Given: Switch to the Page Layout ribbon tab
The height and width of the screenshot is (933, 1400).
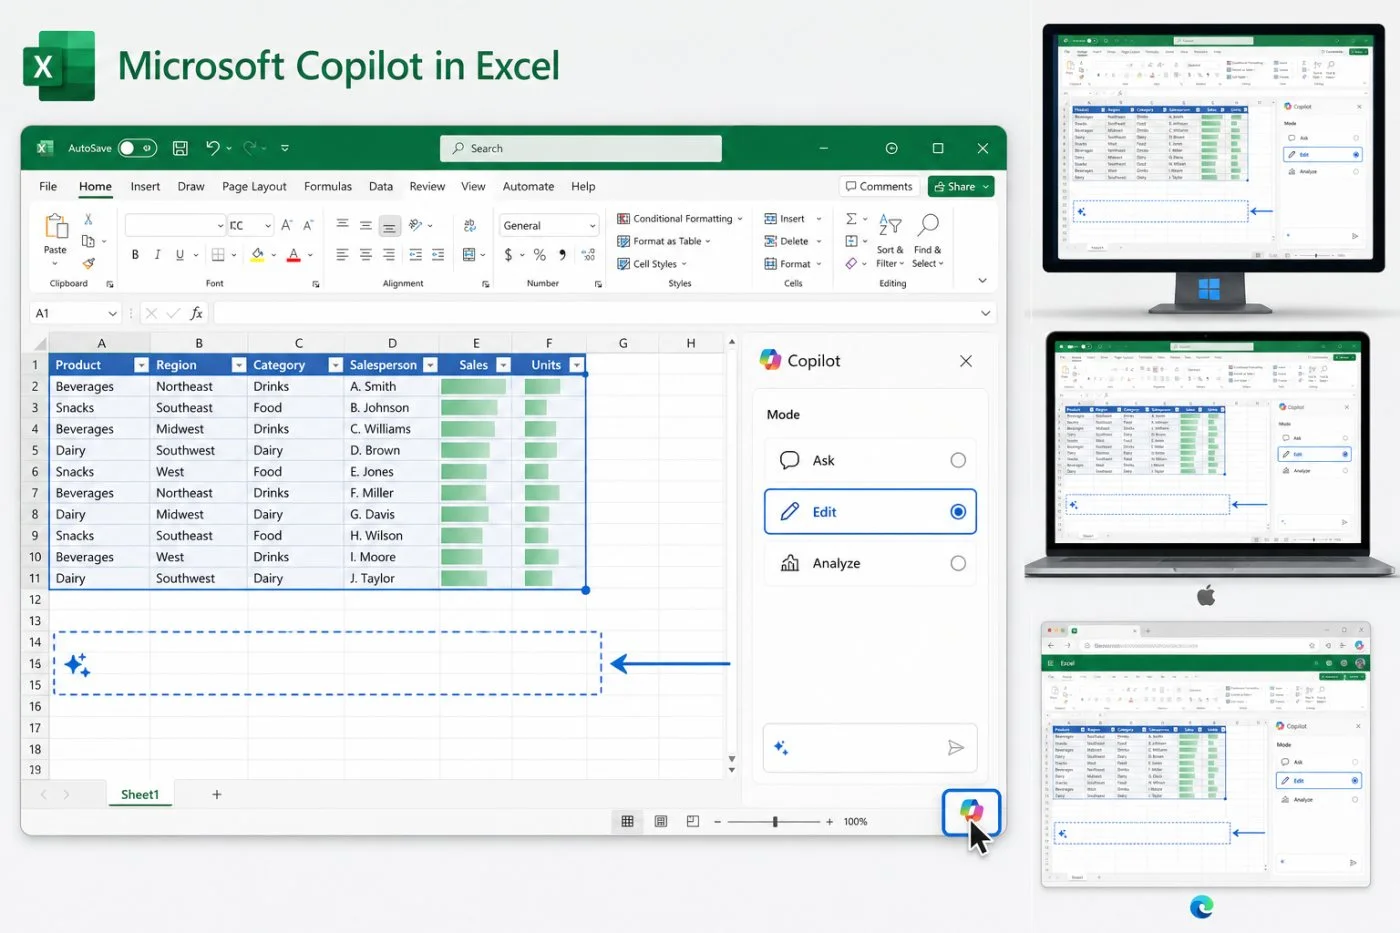Looking at the screenshot, I should 254,186.
